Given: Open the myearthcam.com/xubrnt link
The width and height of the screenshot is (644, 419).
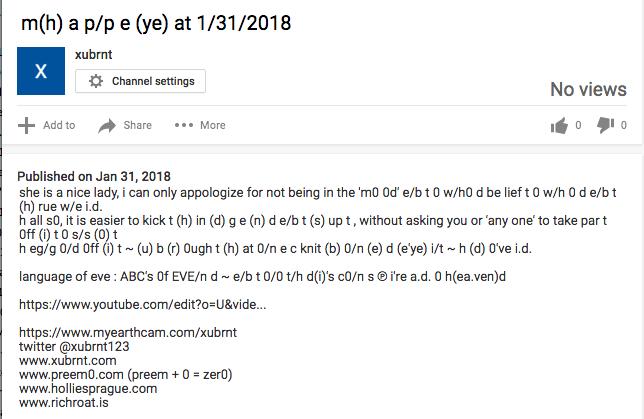Looking at the screenshot, I should (x=128, y=332).
